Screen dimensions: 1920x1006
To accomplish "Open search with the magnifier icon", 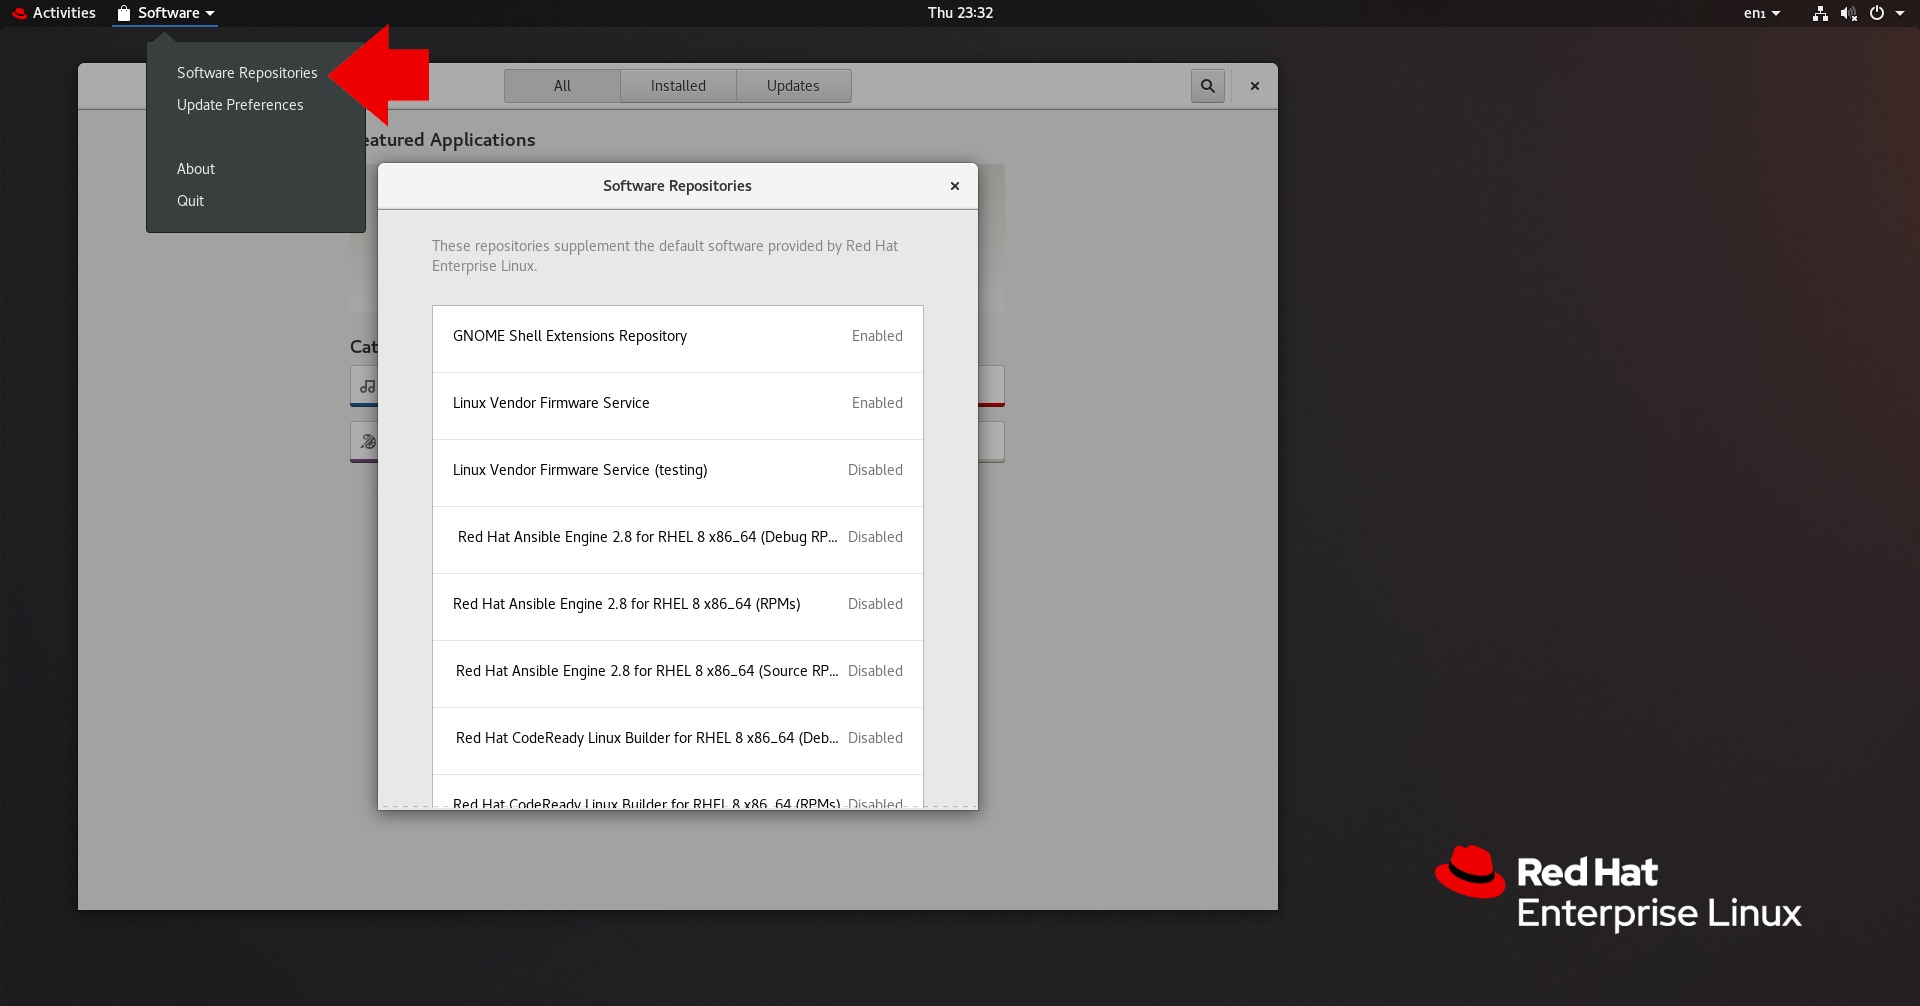I will [x=1207, y=86].
